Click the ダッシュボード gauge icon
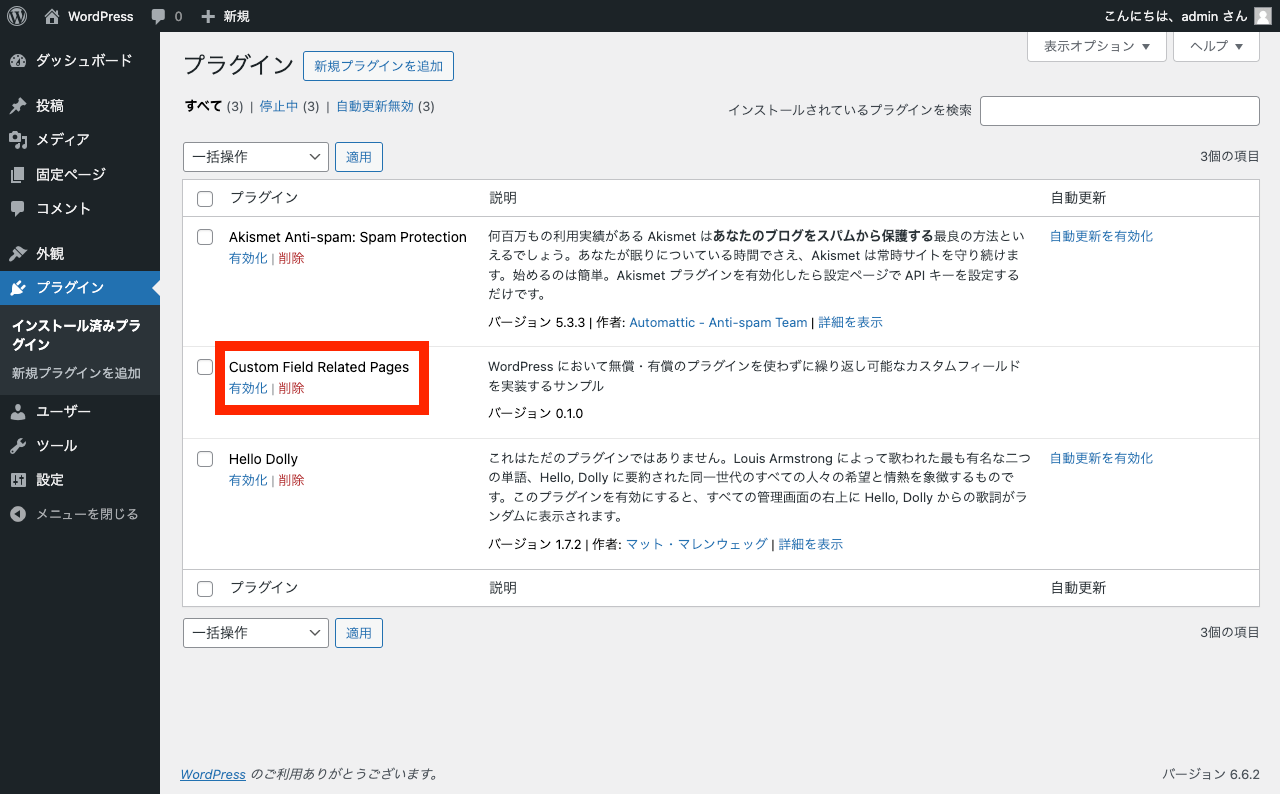1280x794 pixels. coord(18,61)
